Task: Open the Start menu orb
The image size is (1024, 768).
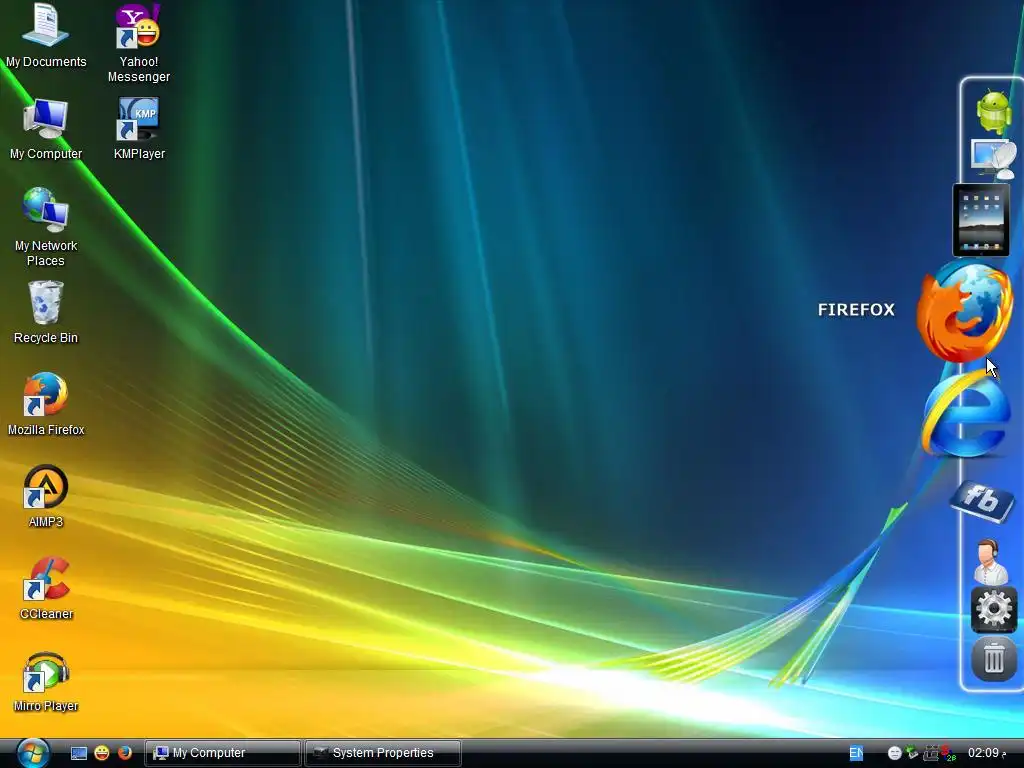Action: [33, 752]
